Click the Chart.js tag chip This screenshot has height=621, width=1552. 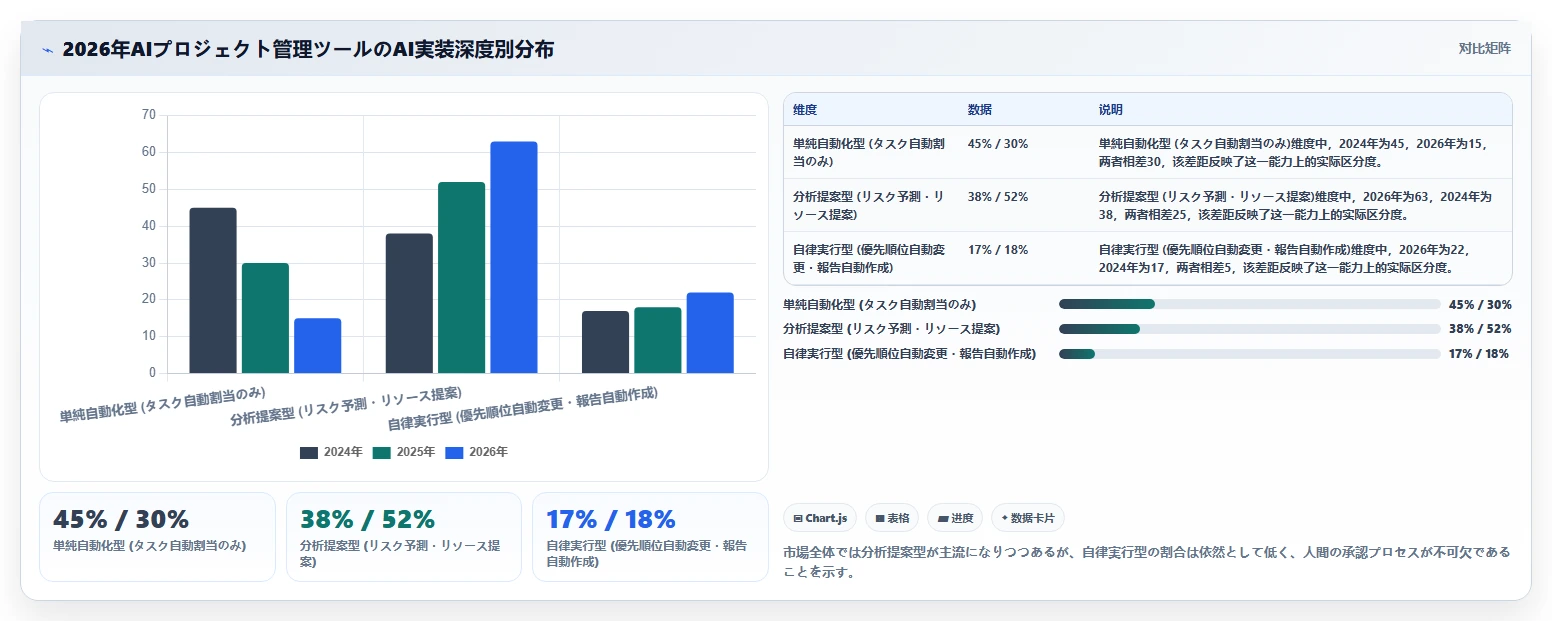820,518
